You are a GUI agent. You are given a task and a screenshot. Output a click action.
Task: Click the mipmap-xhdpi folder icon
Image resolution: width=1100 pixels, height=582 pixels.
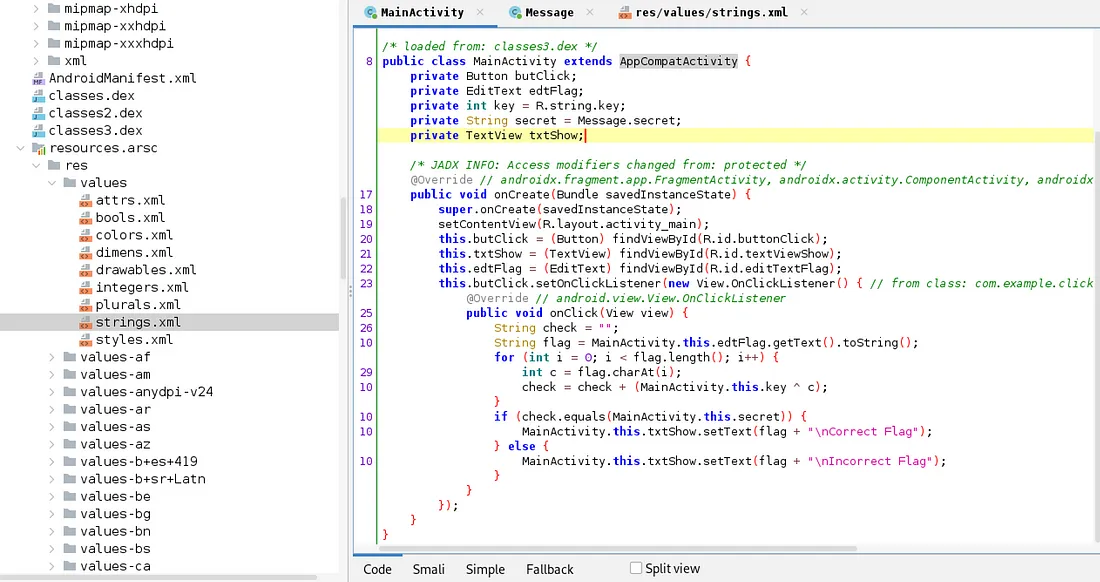click(54, 8)
